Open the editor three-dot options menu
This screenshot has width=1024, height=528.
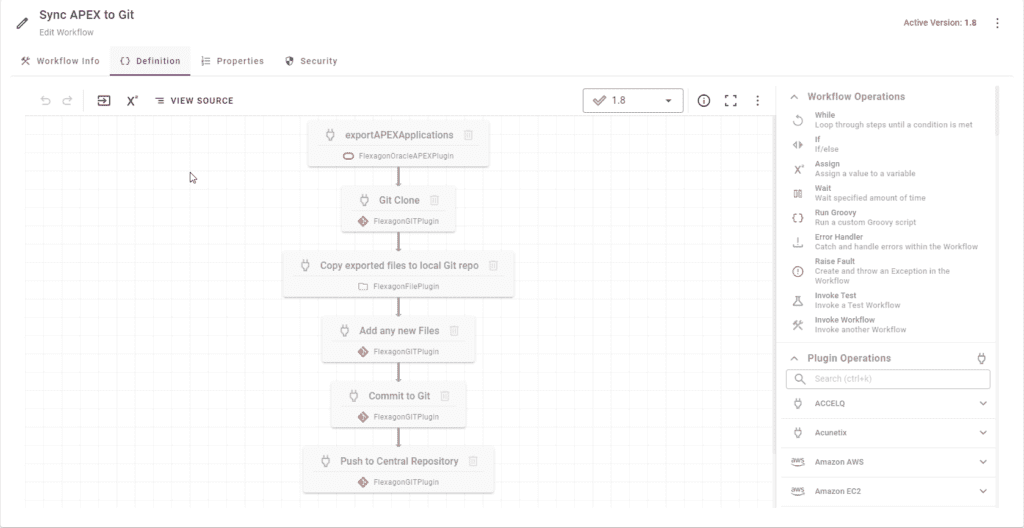tap(758, 101)
